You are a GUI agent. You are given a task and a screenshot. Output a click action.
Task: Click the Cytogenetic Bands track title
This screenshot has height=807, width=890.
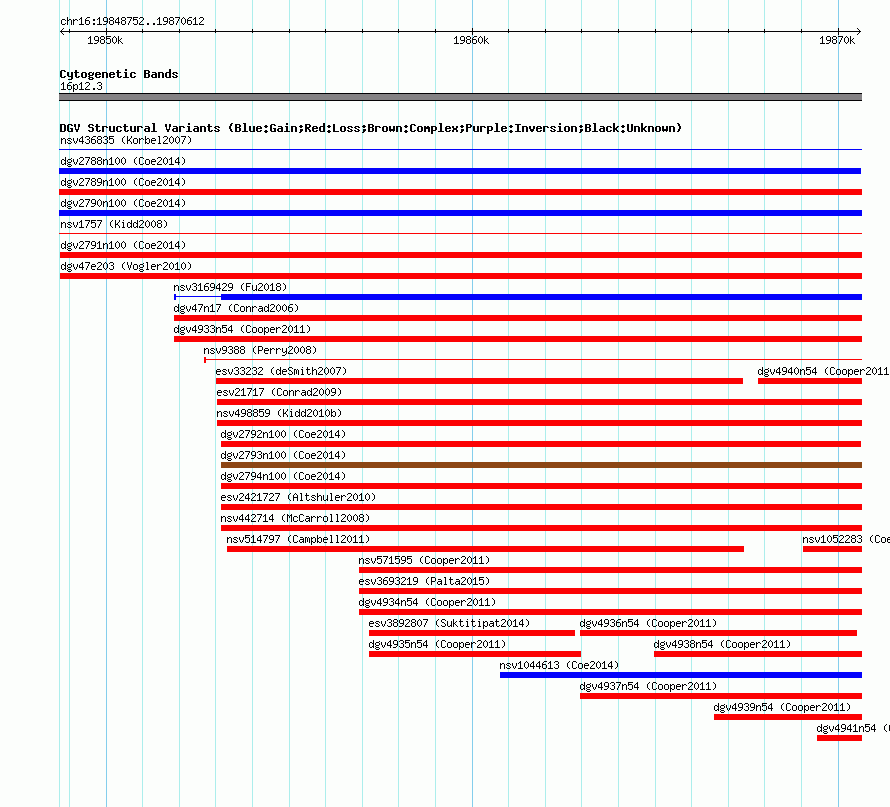pos(119,74)
